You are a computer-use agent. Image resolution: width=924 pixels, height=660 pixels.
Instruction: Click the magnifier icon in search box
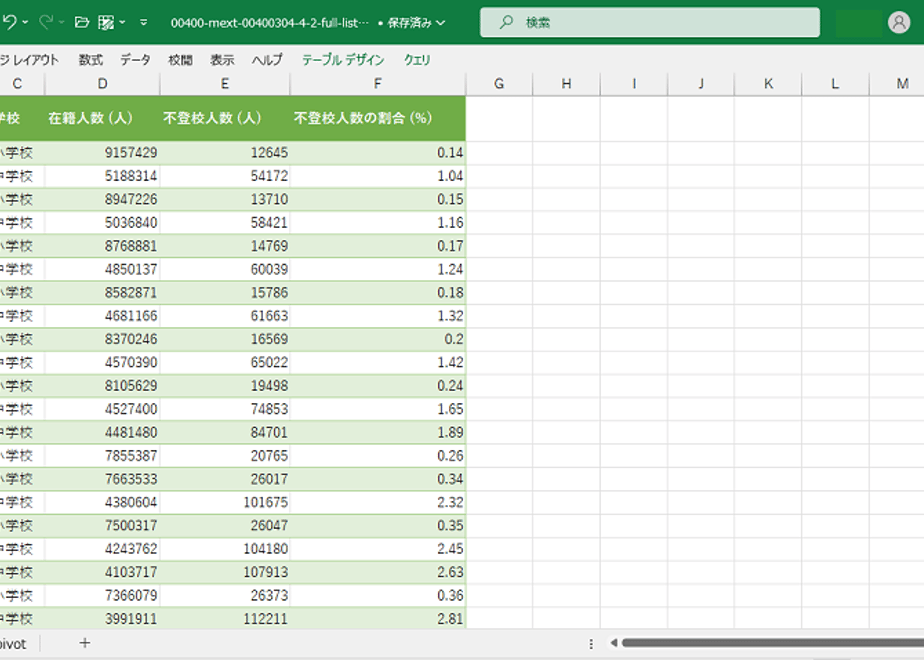[x=506, y=22]
